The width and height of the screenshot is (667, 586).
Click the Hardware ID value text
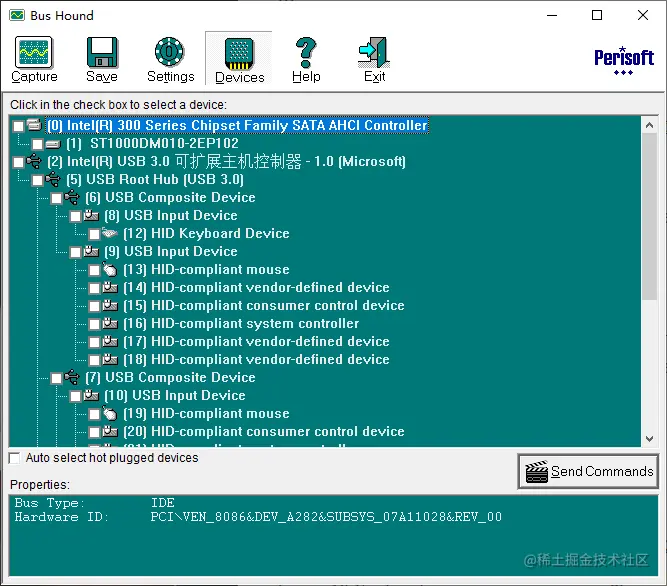point(326,517)
